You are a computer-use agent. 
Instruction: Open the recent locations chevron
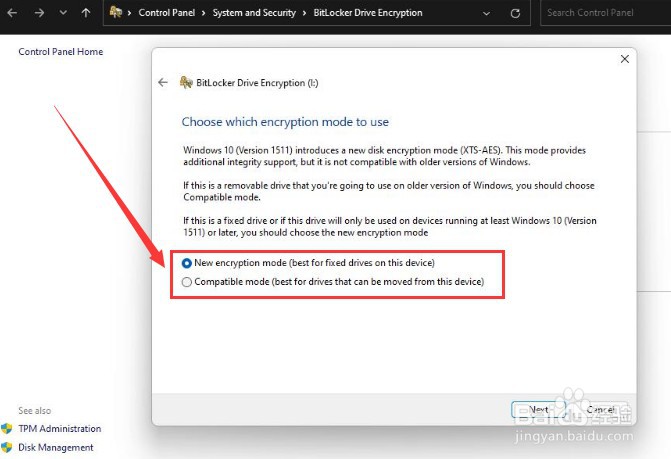click(x=62, y=13)
